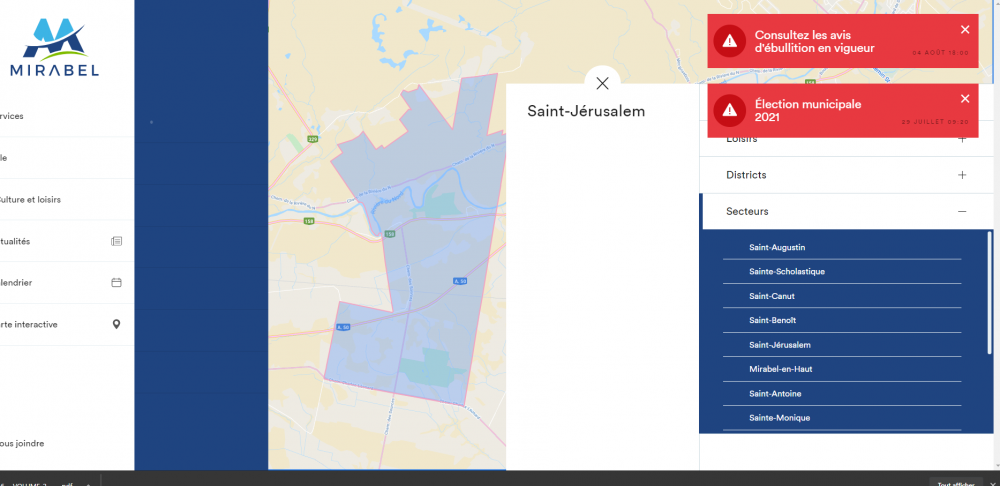Click the calendar icon beside Calendrier
1000x486 pixels.
(116, 283)
